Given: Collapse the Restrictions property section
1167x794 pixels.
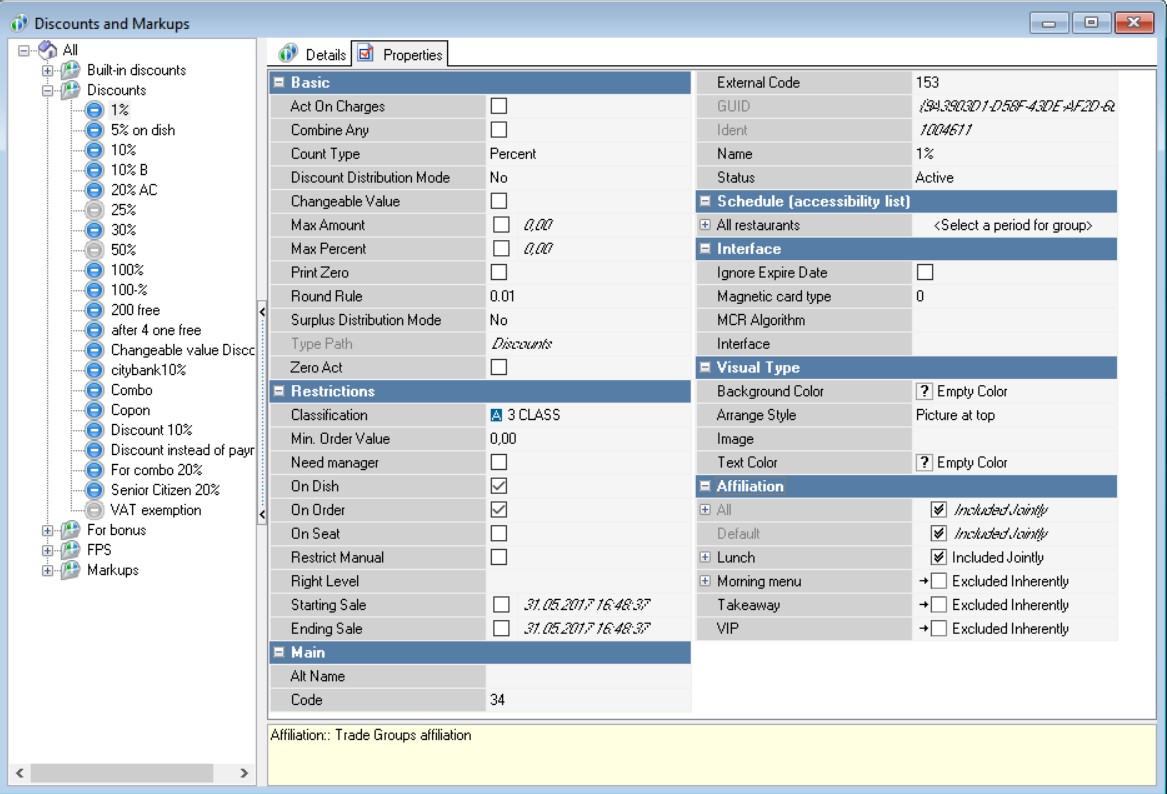Looking at the screenshot, I should tap(279, 392).
